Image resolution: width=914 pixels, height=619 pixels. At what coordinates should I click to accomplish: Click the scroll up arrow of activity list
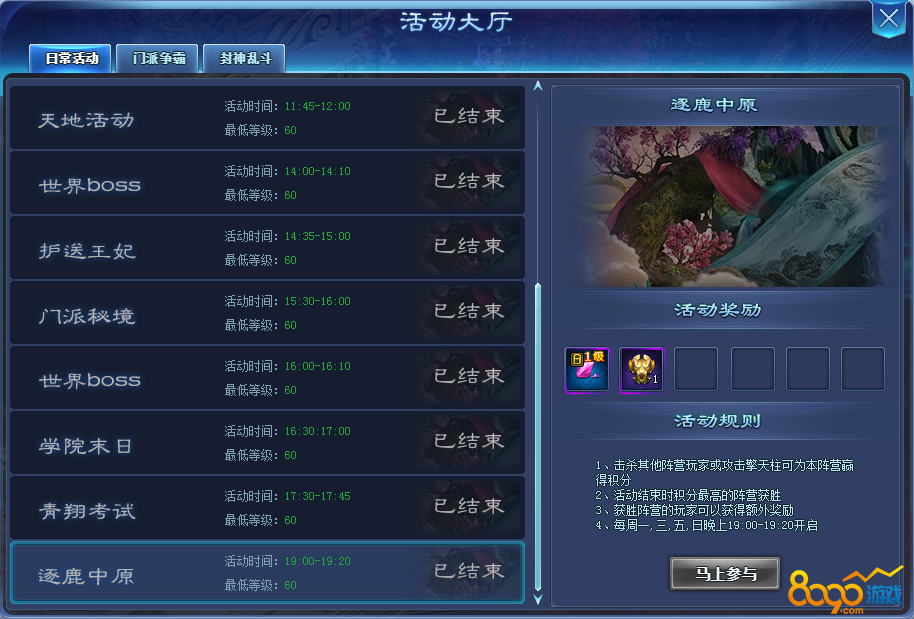click(x=538, y=86)
